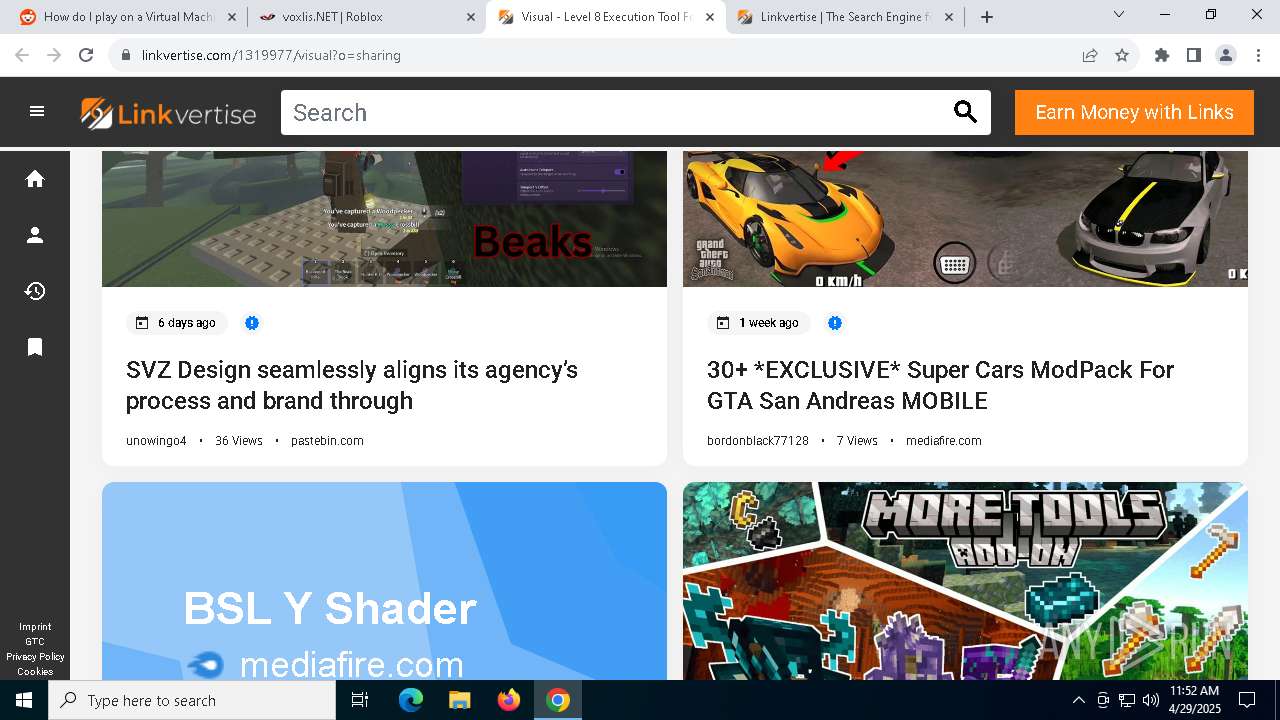Image resolution: width=1280 pixels, height=720 pixels.
Task: Open the Windows Start menu
Action: point(24,700)
